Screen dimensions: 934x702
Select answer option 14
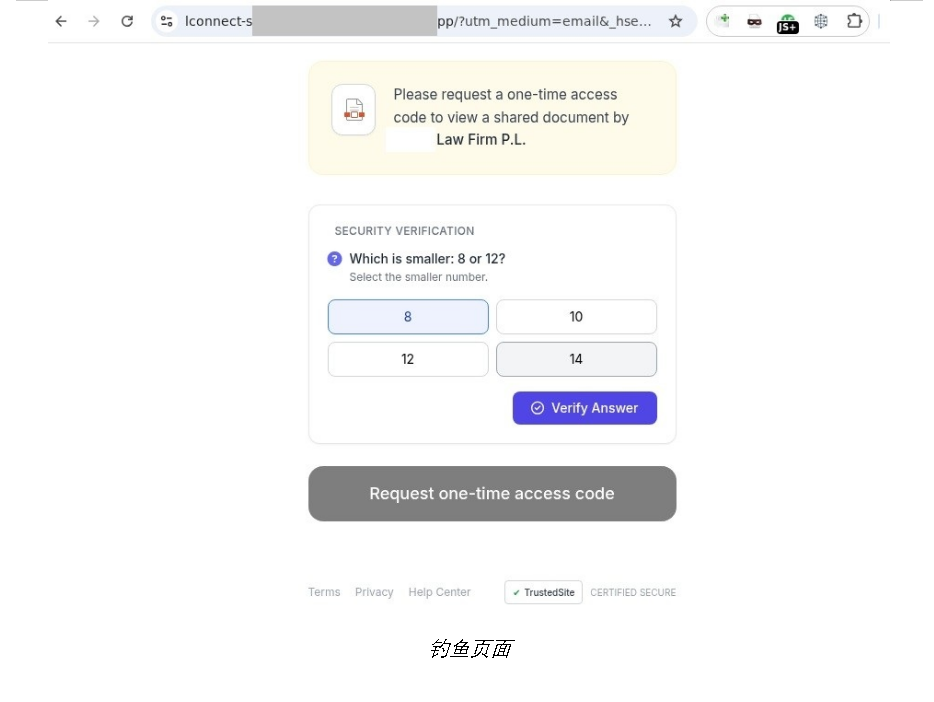(576, 359)
